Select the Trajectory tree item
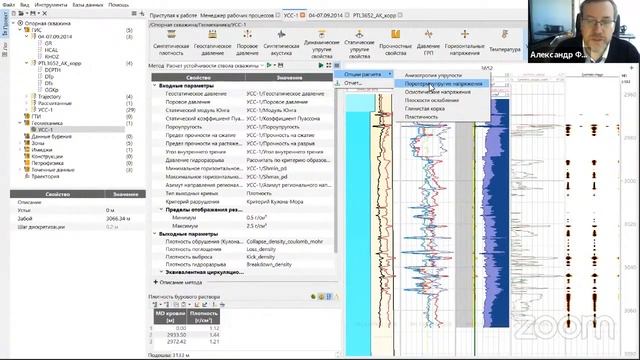The image size is (640, 360). (x=49, y=97)
